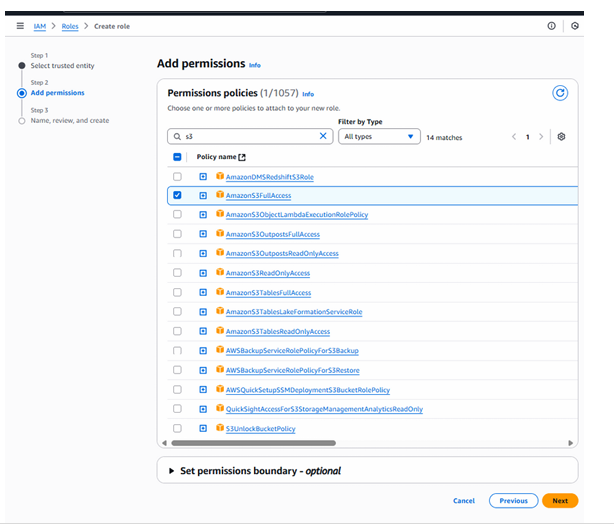This screenshot has width=614, height=524.
Task: Expand AmazonS3FullAccess policy details
Action: coord(203,195)
